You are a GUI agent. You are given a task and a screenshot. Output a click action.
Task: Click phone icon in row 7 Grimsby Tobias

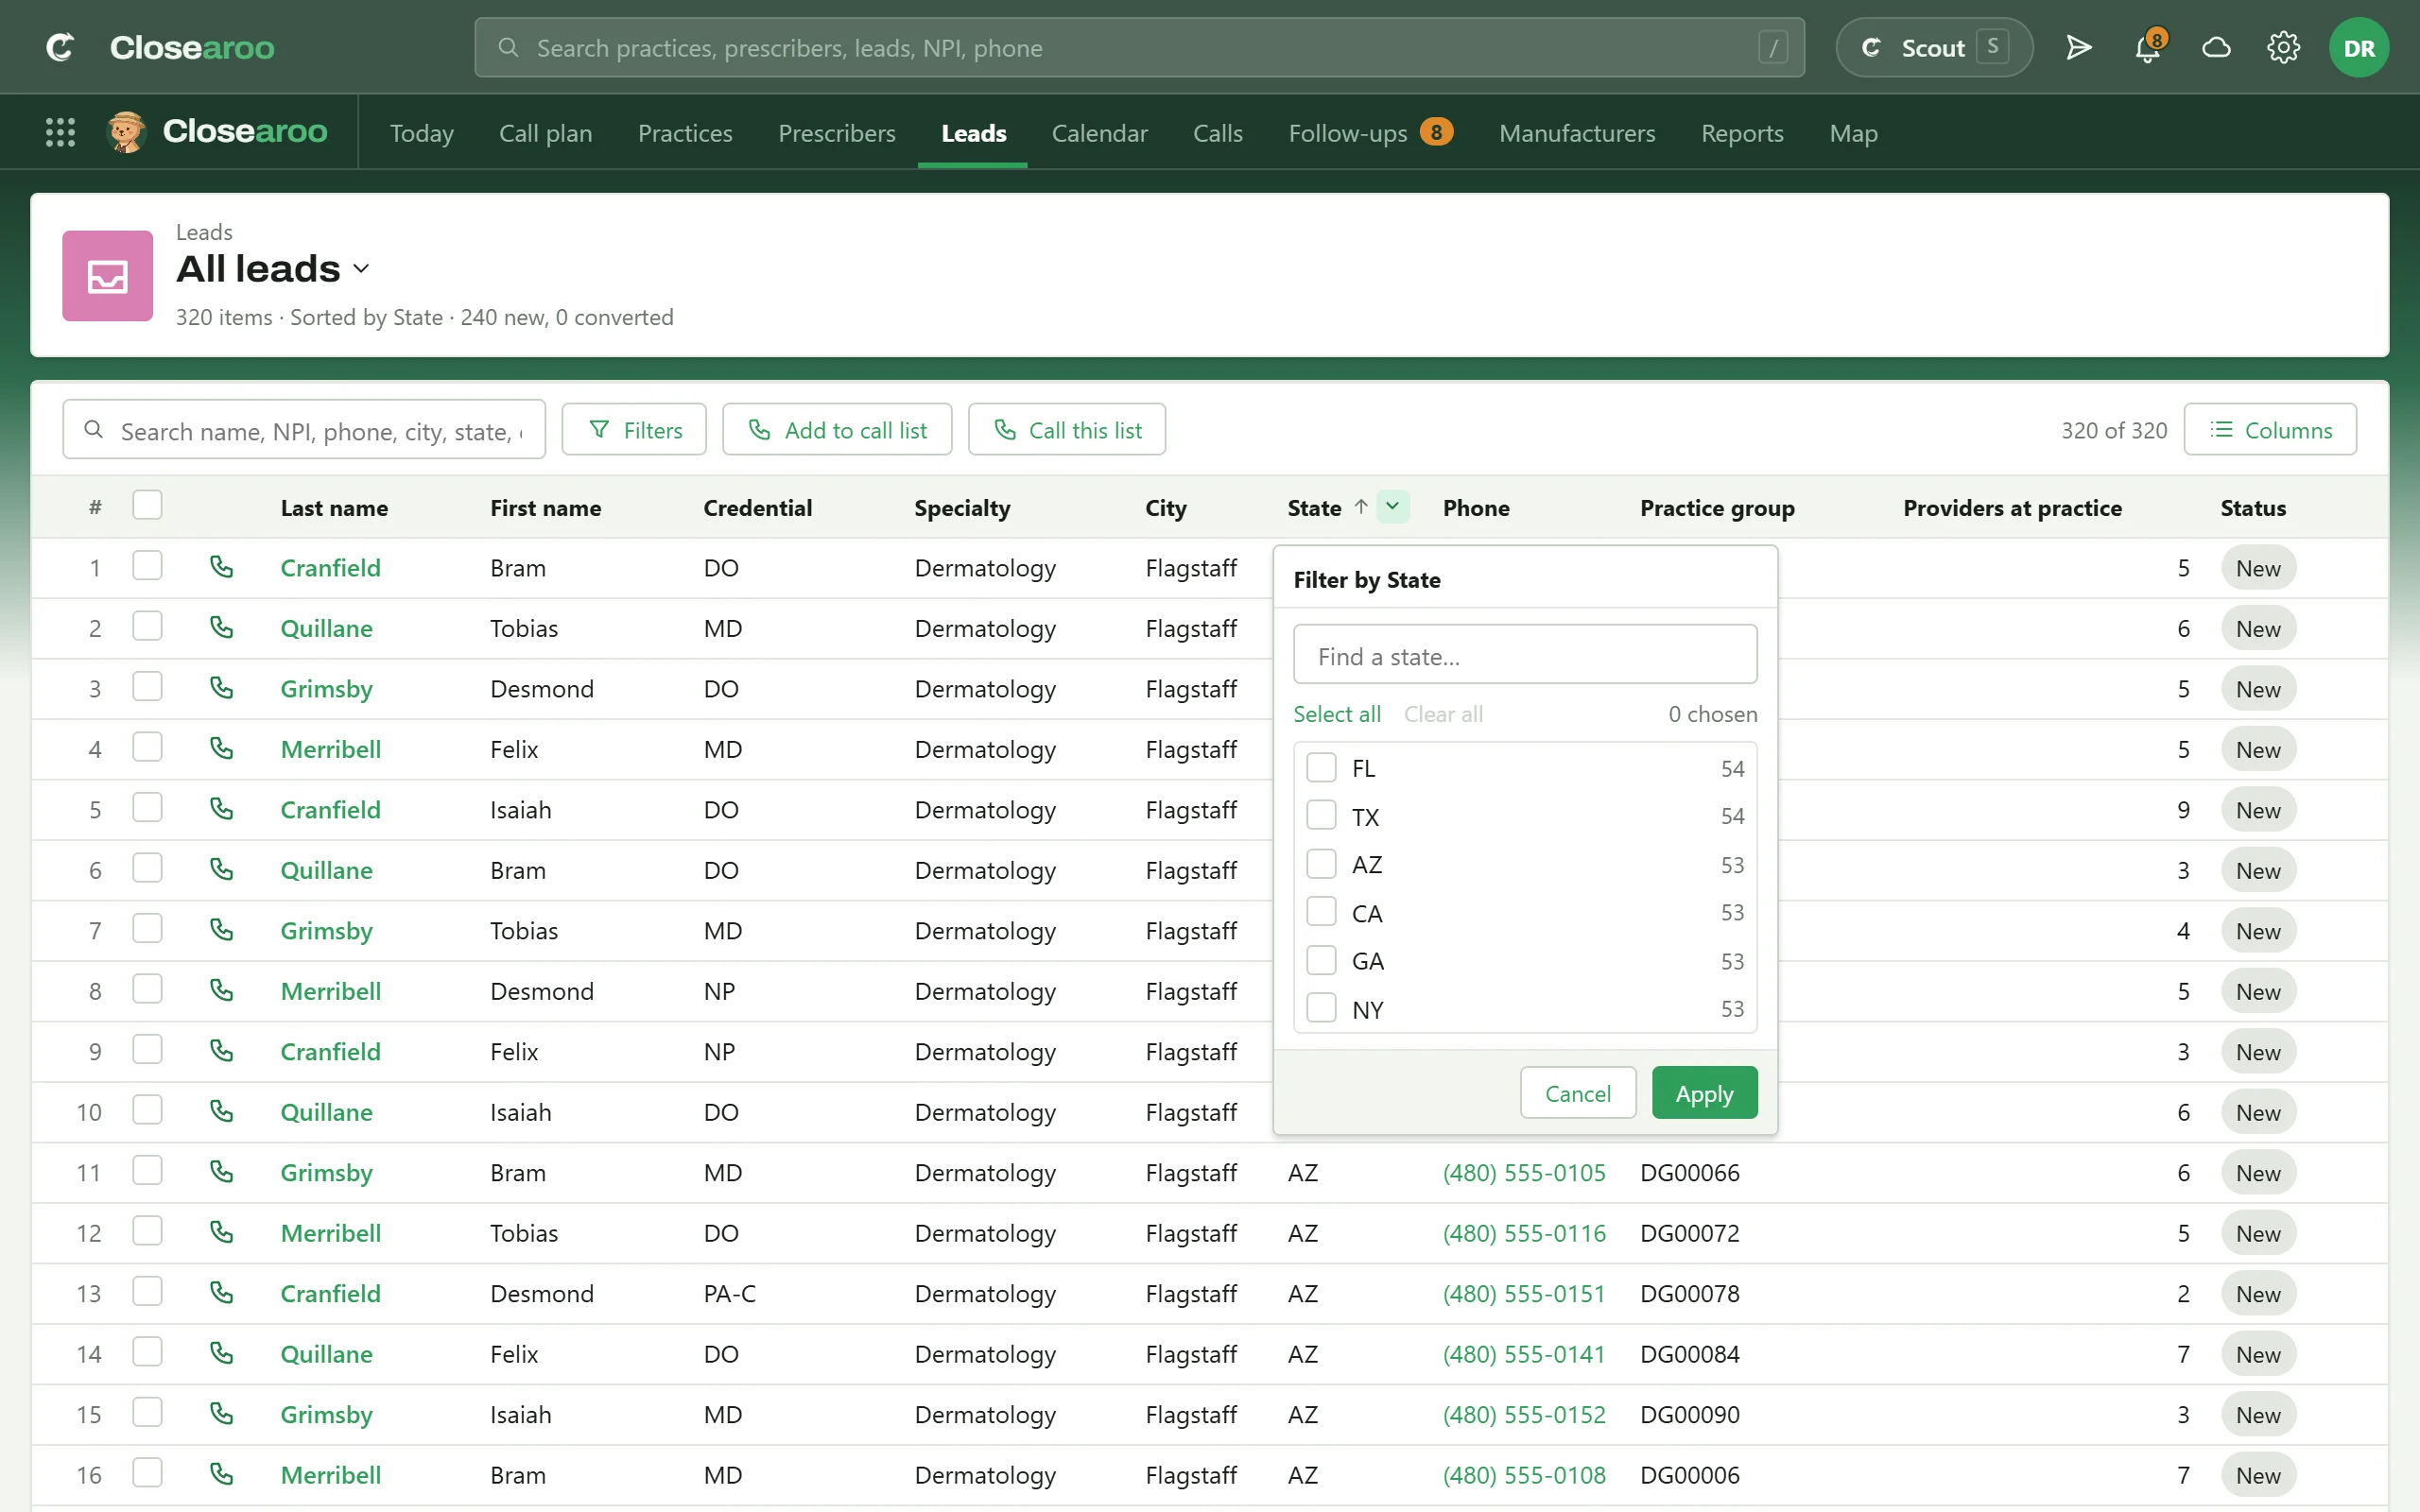[221, 930]
